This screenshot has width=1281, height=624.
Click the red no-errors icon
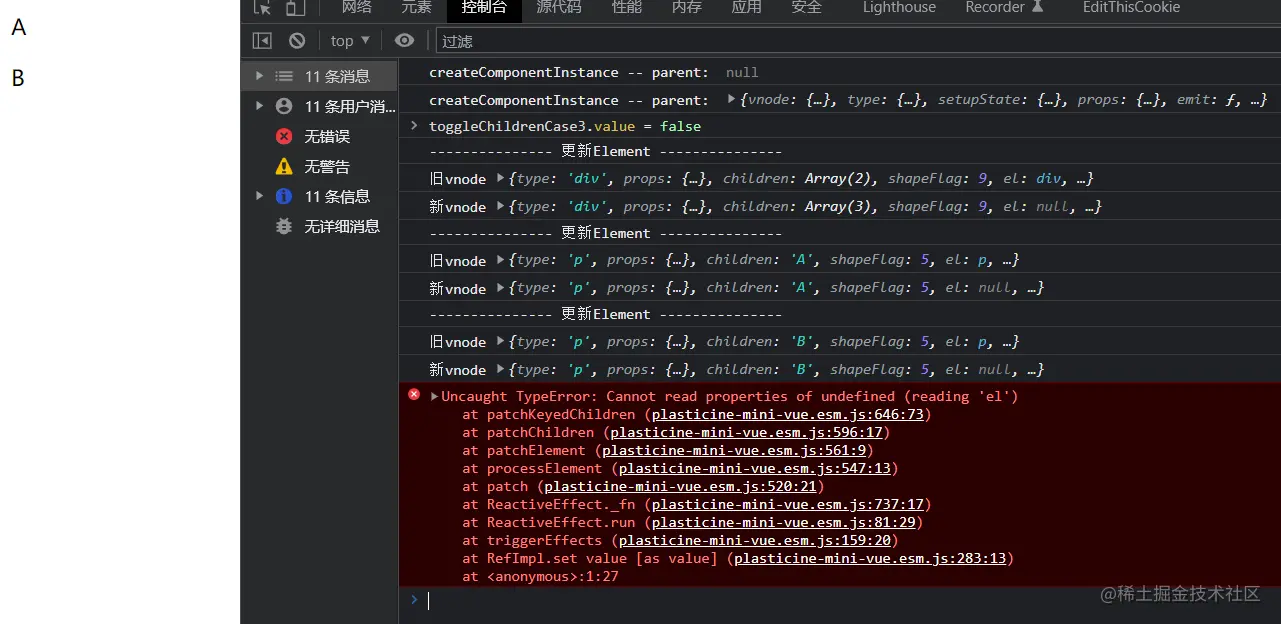click(x=284, y=136)
